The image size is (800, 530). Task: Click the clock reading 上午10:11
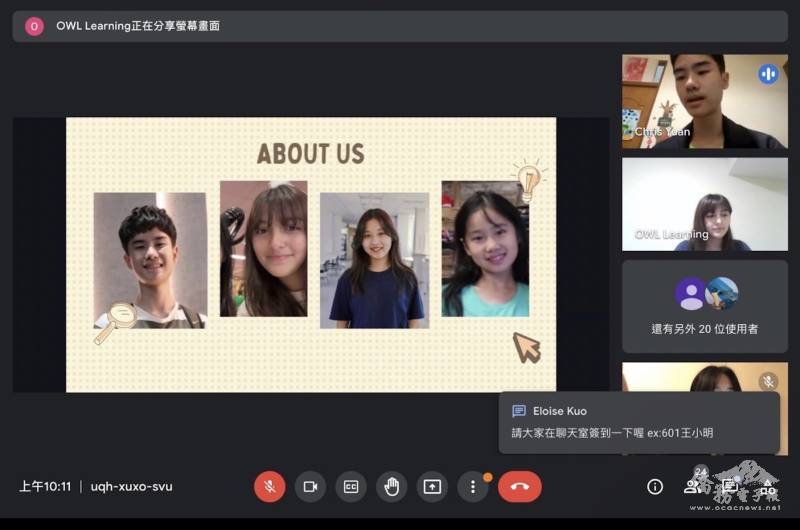45,487
